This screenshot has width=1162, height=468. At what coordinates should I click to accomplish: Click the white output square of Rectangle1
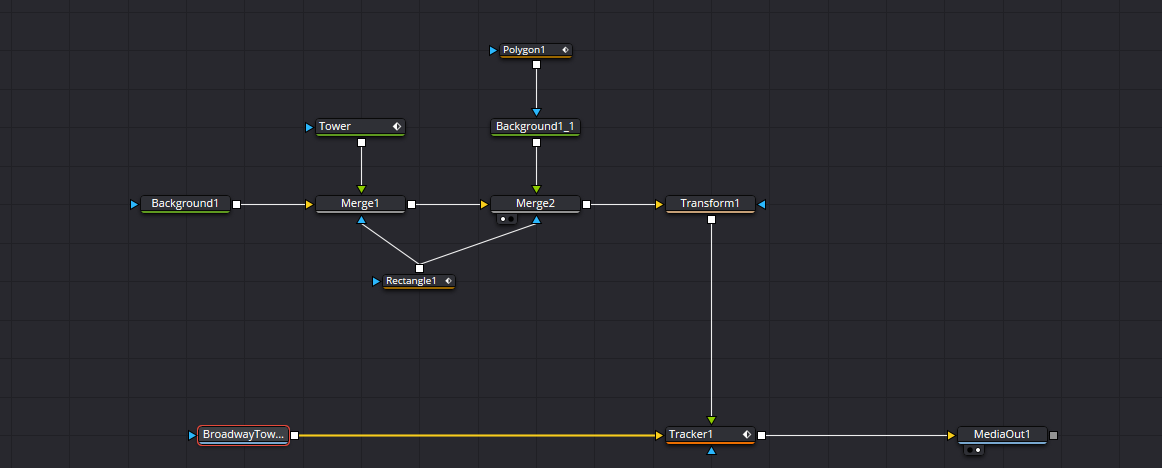click(419, 268)
